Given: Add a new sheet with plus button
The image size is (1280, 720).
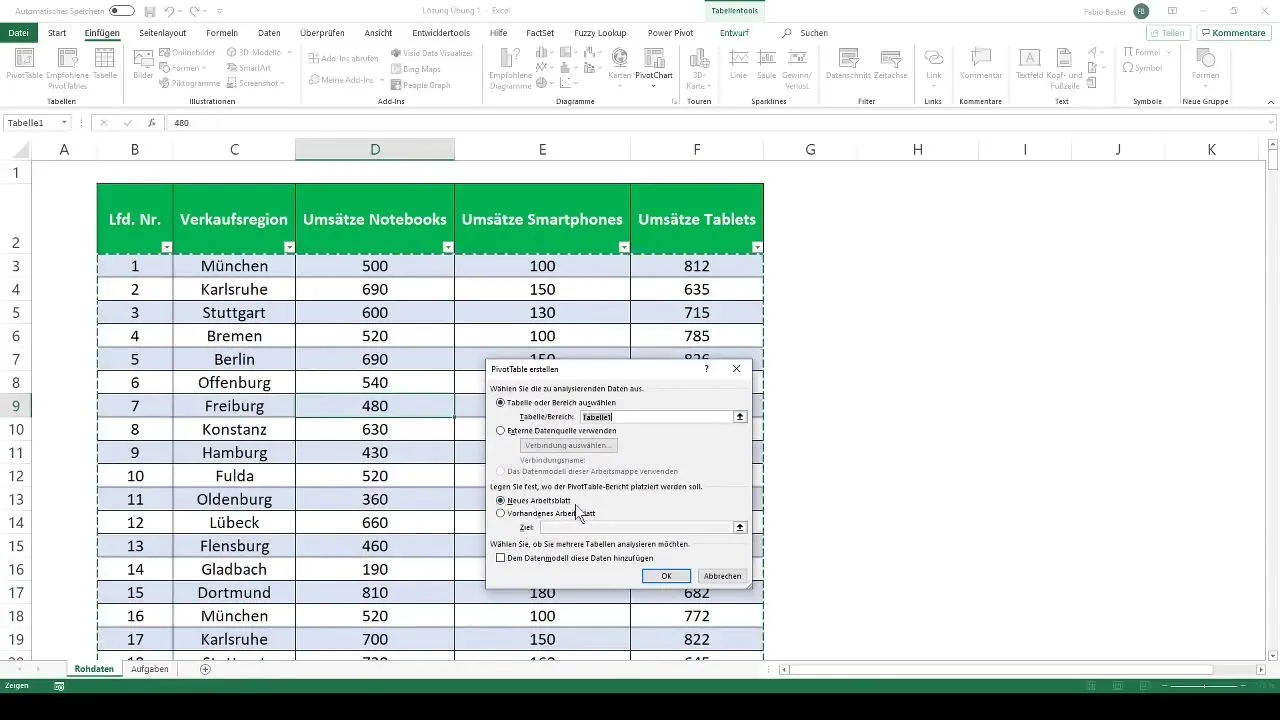Looking at the screenshot, I should click(x=206, y=668).
